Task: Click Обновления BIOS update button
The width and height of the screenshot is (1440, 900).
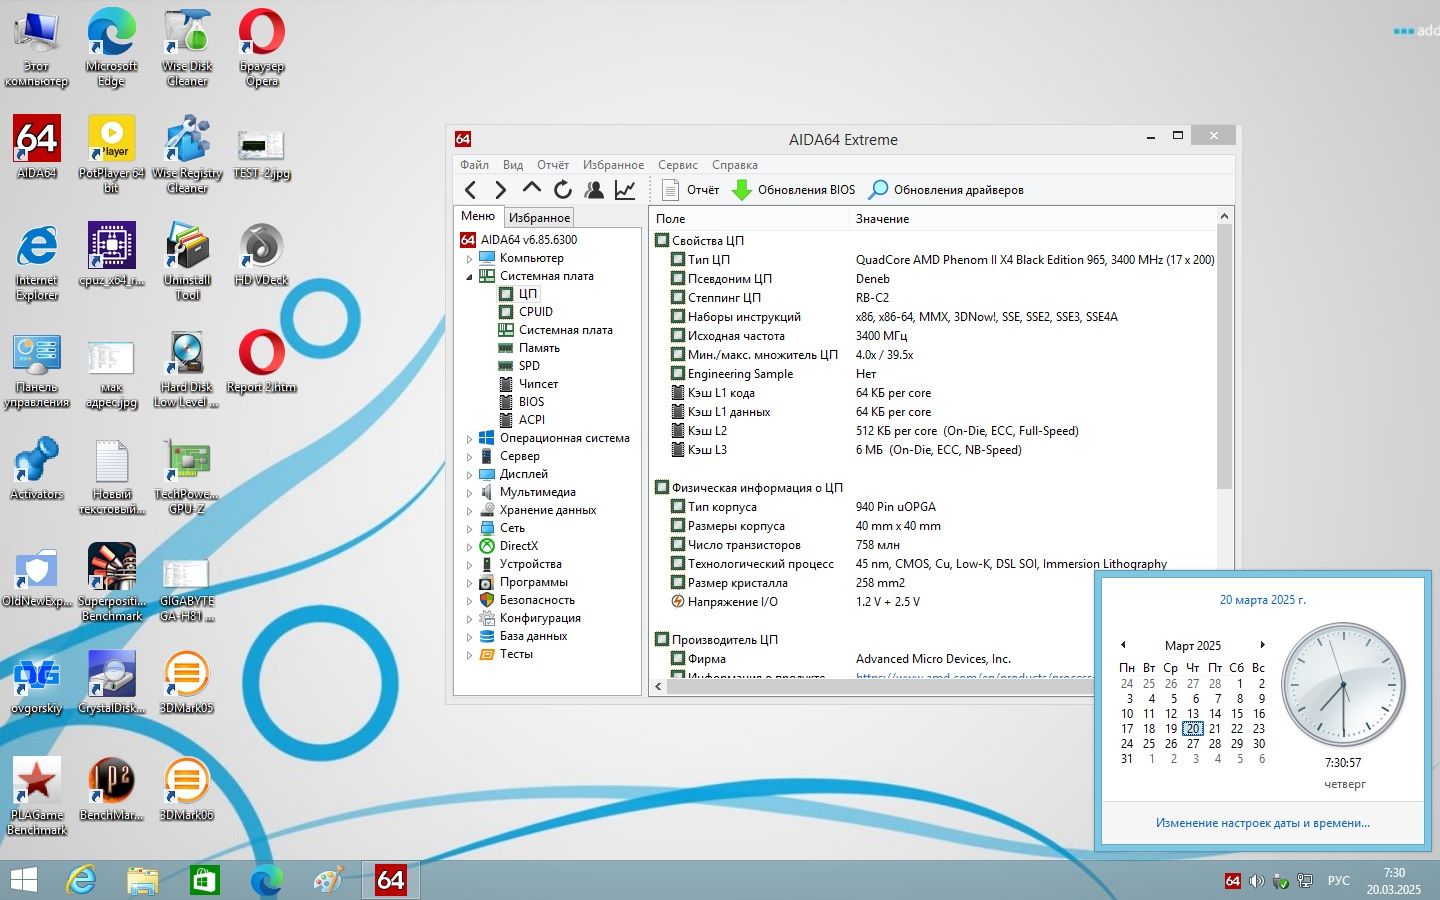Action: click(794, 190)
